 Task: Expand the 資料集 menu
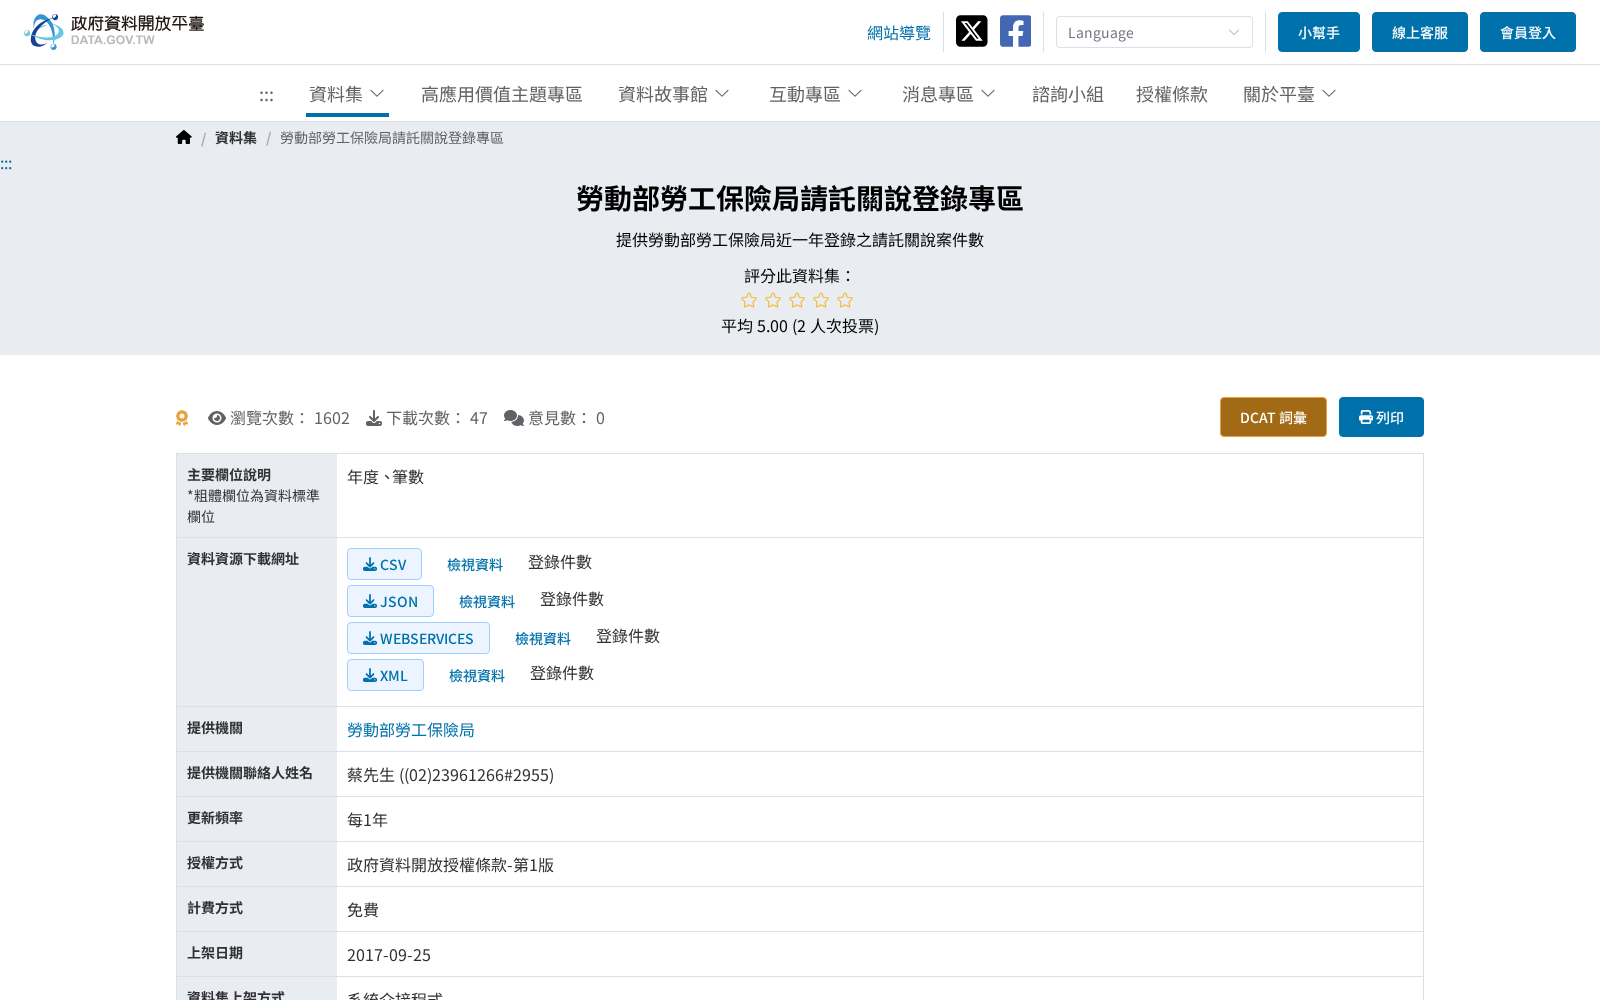pyautogui.click(x=347, y=94)
